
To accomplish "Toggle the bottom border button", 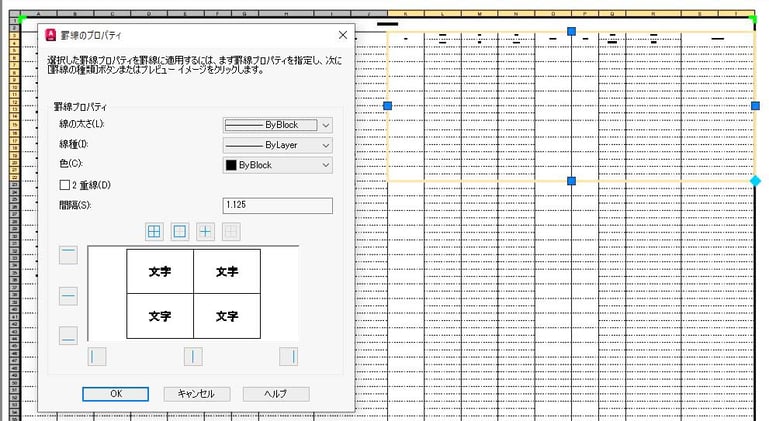I will [x=68, y=336].
